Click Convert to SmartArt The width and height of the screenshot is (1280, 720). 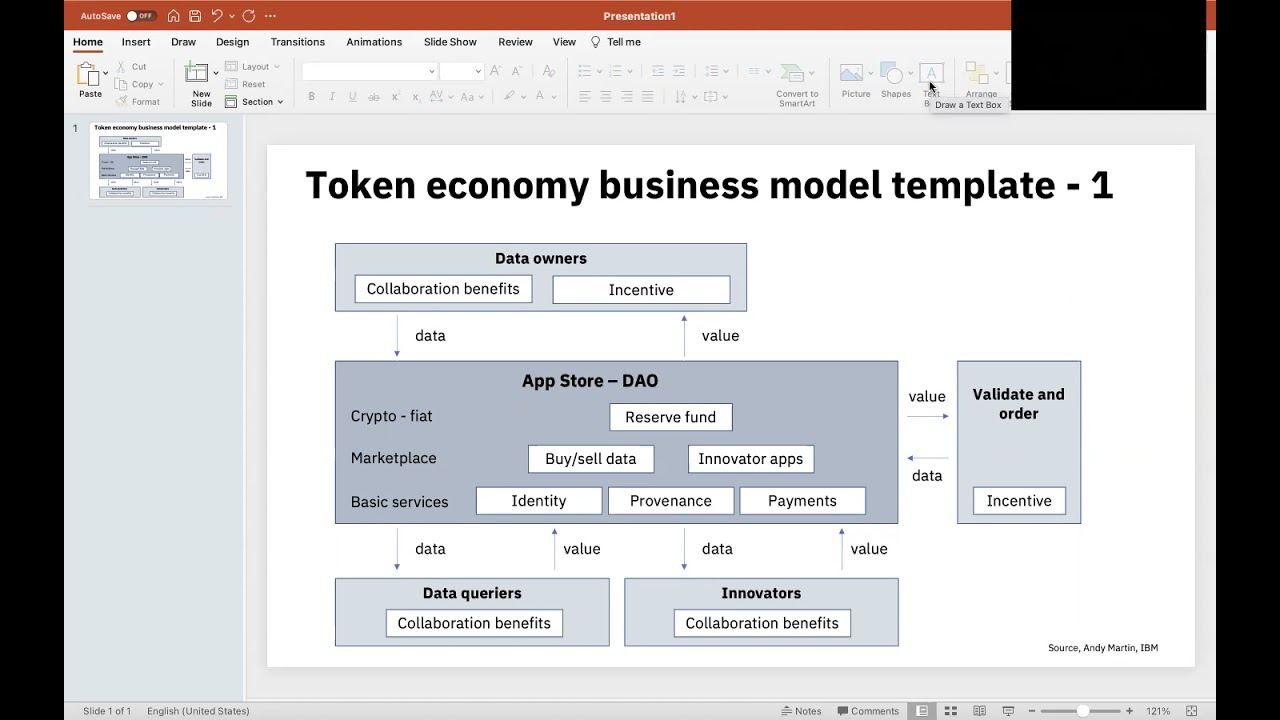[797, 85]
